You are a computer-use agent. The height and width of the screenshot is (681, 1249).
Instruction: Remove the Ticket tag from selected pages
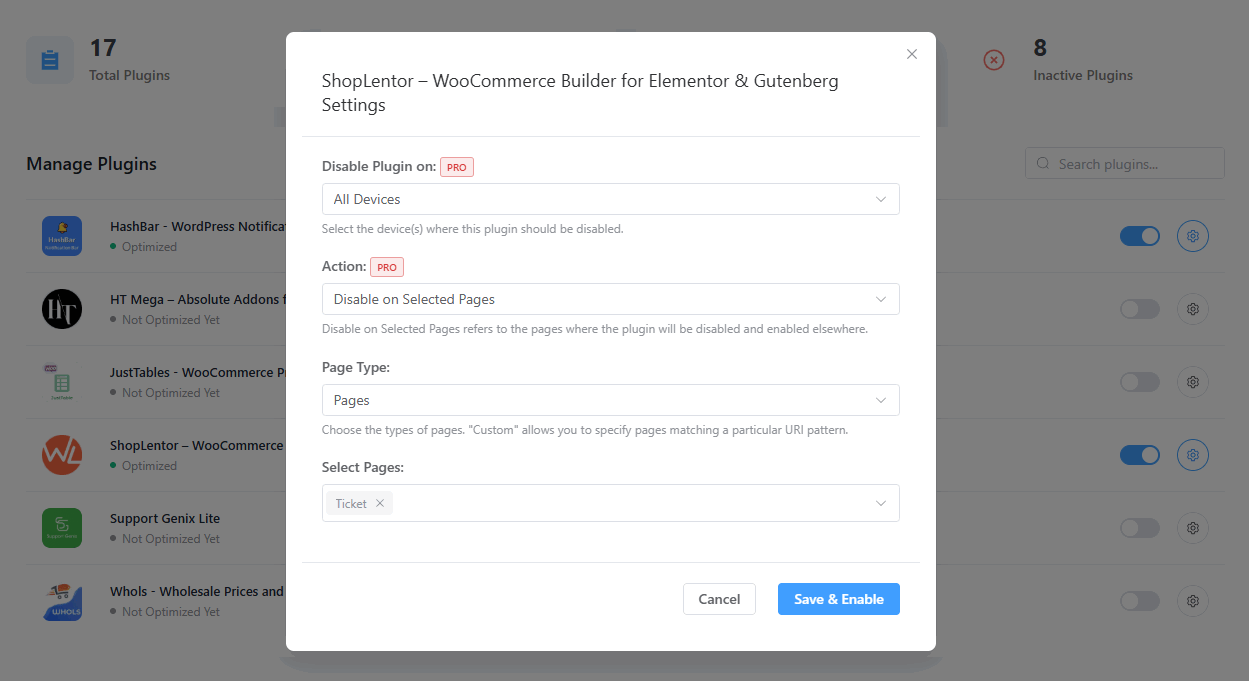(x=380, y=504)
